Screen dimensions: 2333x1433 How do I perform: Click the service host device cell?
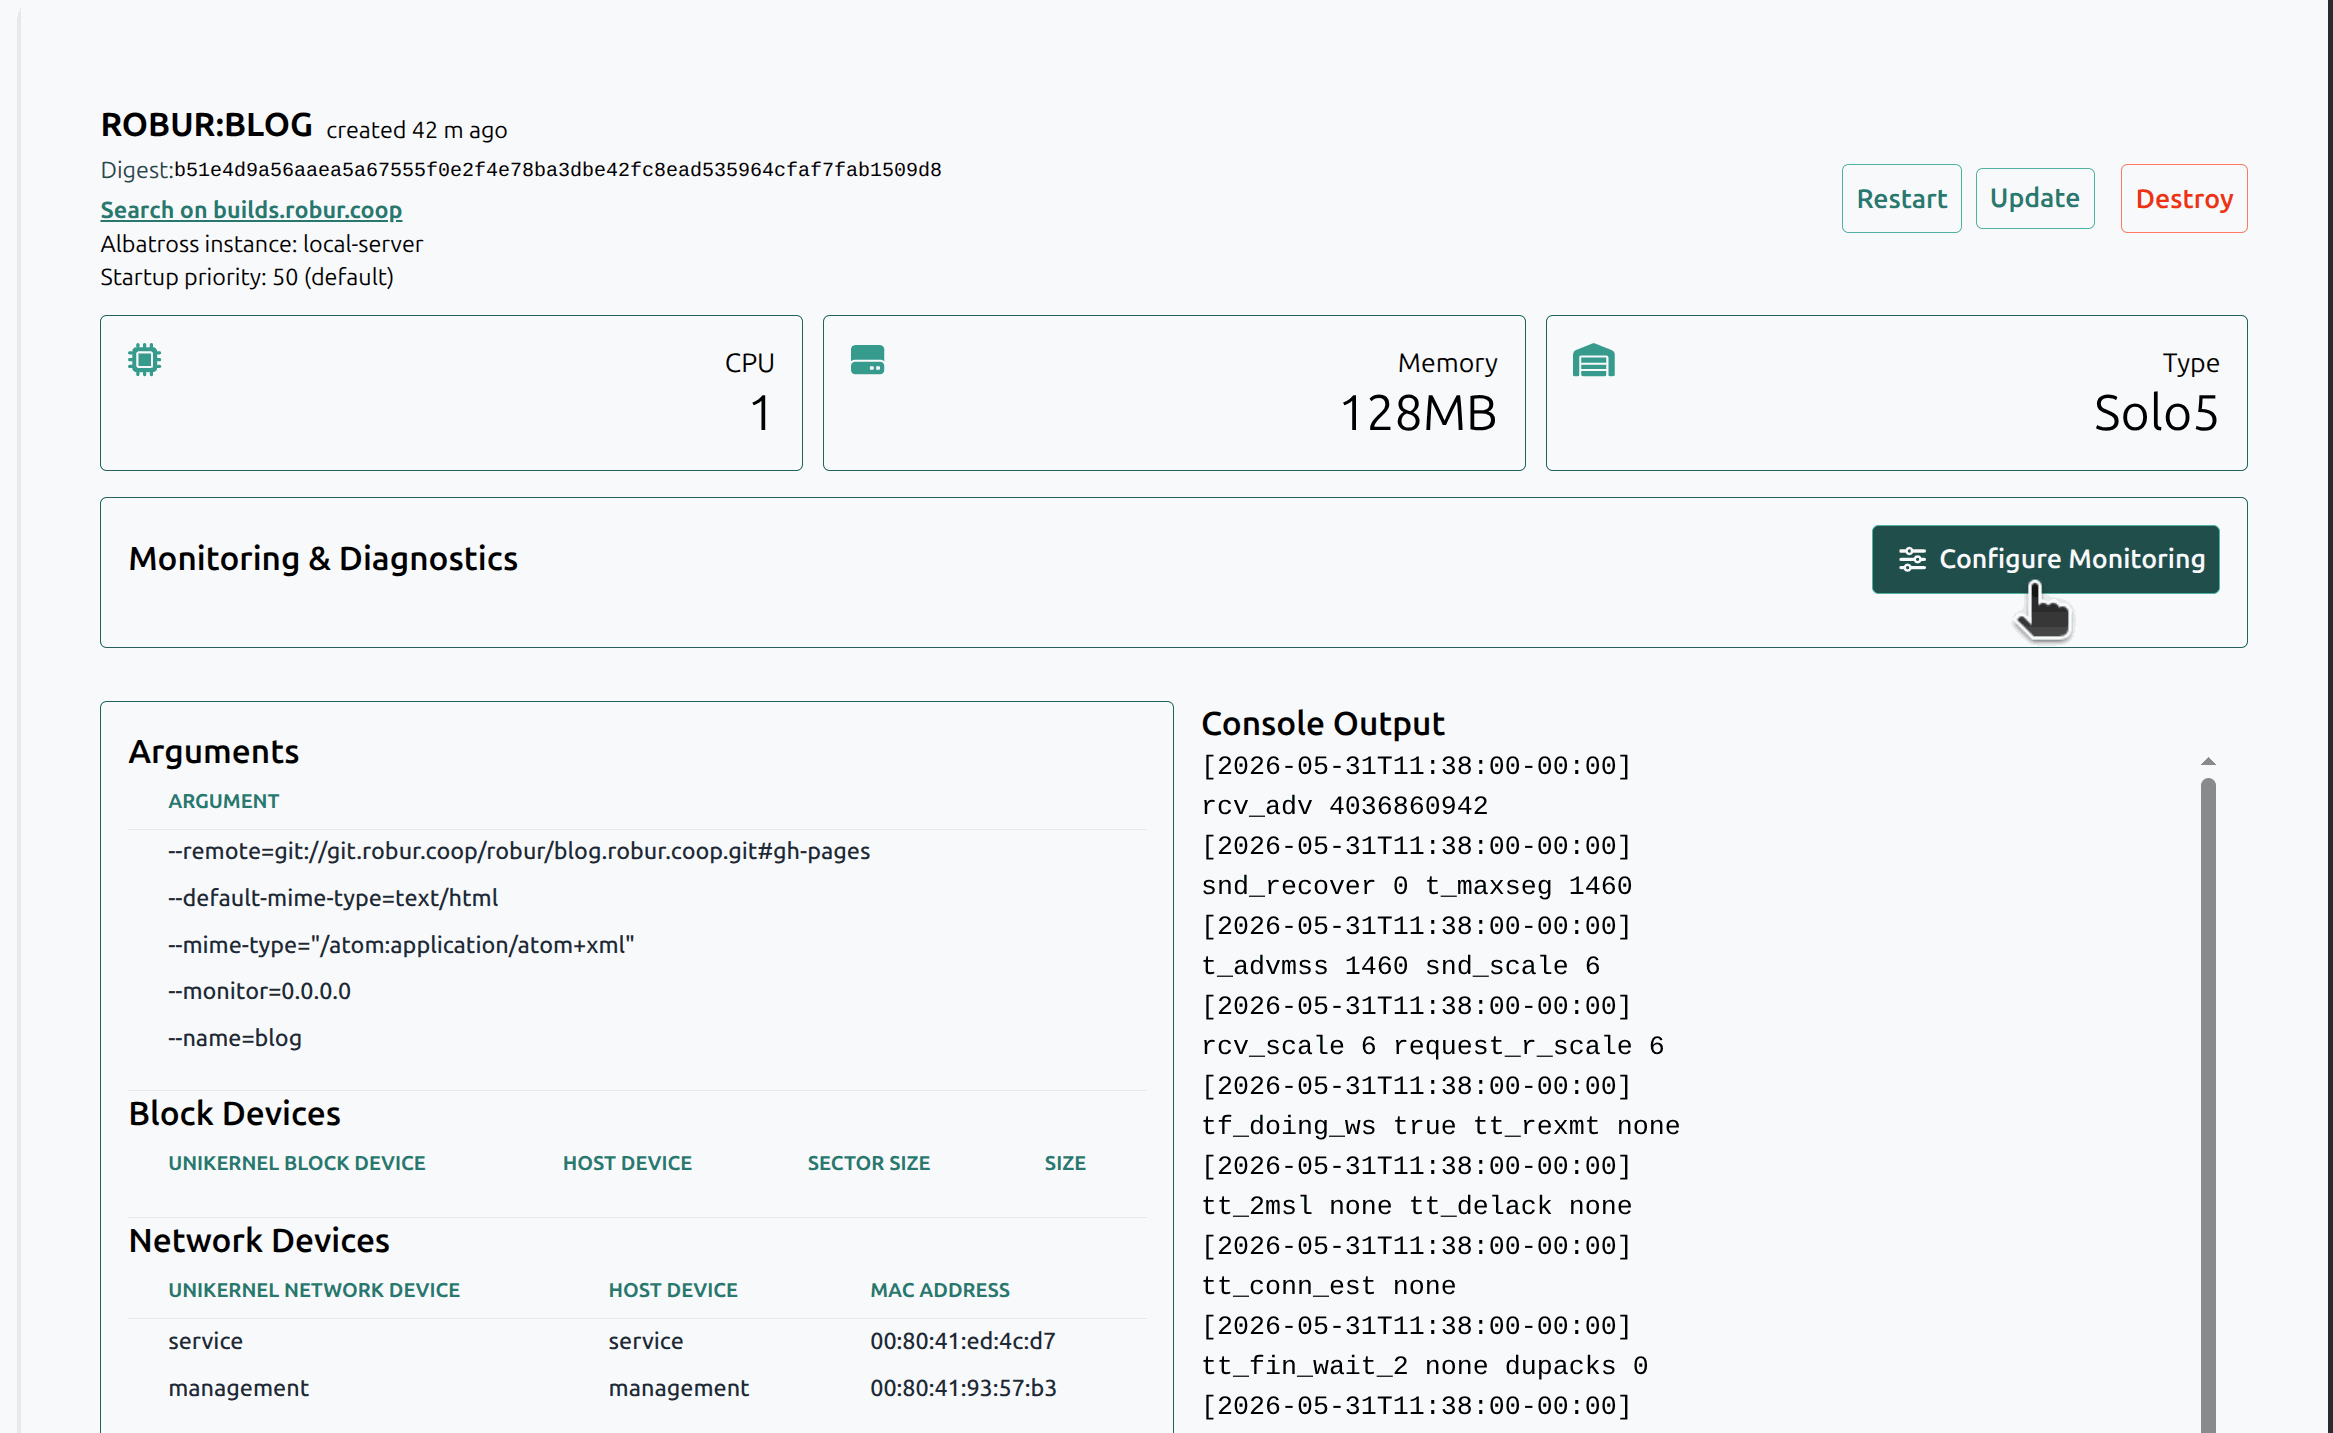tap(646, 1341)
